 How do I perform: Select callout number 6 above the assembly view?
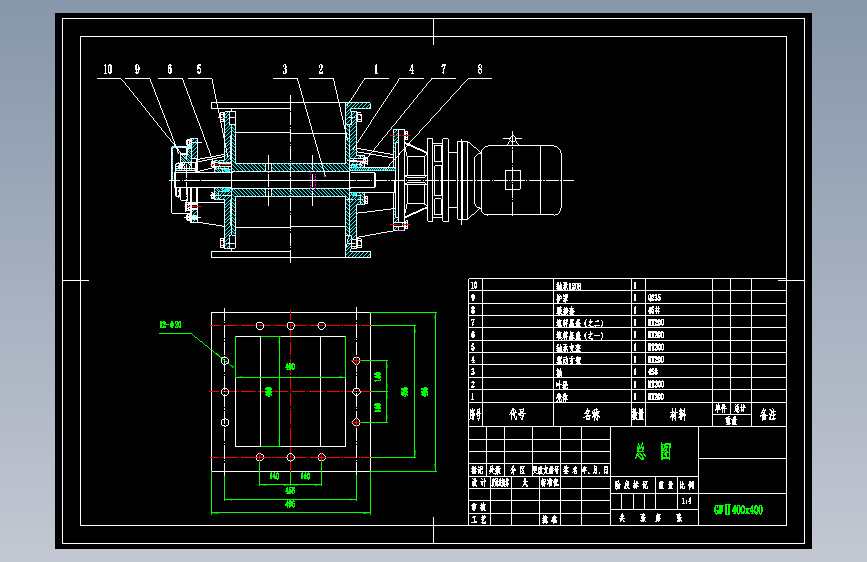[170, 69]
